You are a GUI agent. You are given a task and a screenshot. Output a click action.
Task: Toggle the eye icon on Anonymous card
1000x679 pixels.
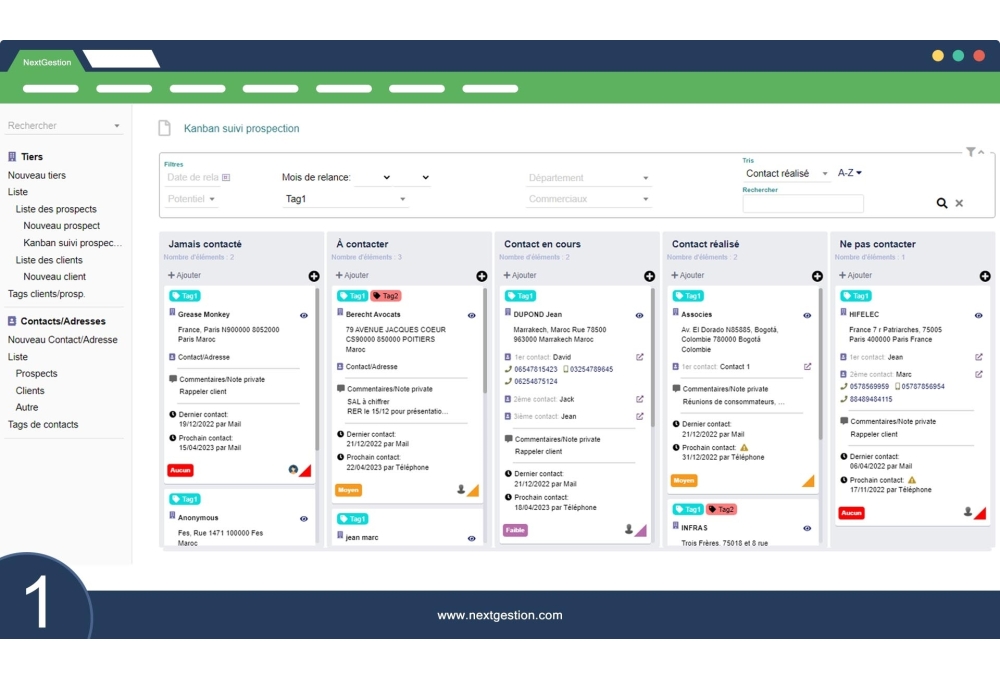[x=304, y=518]
